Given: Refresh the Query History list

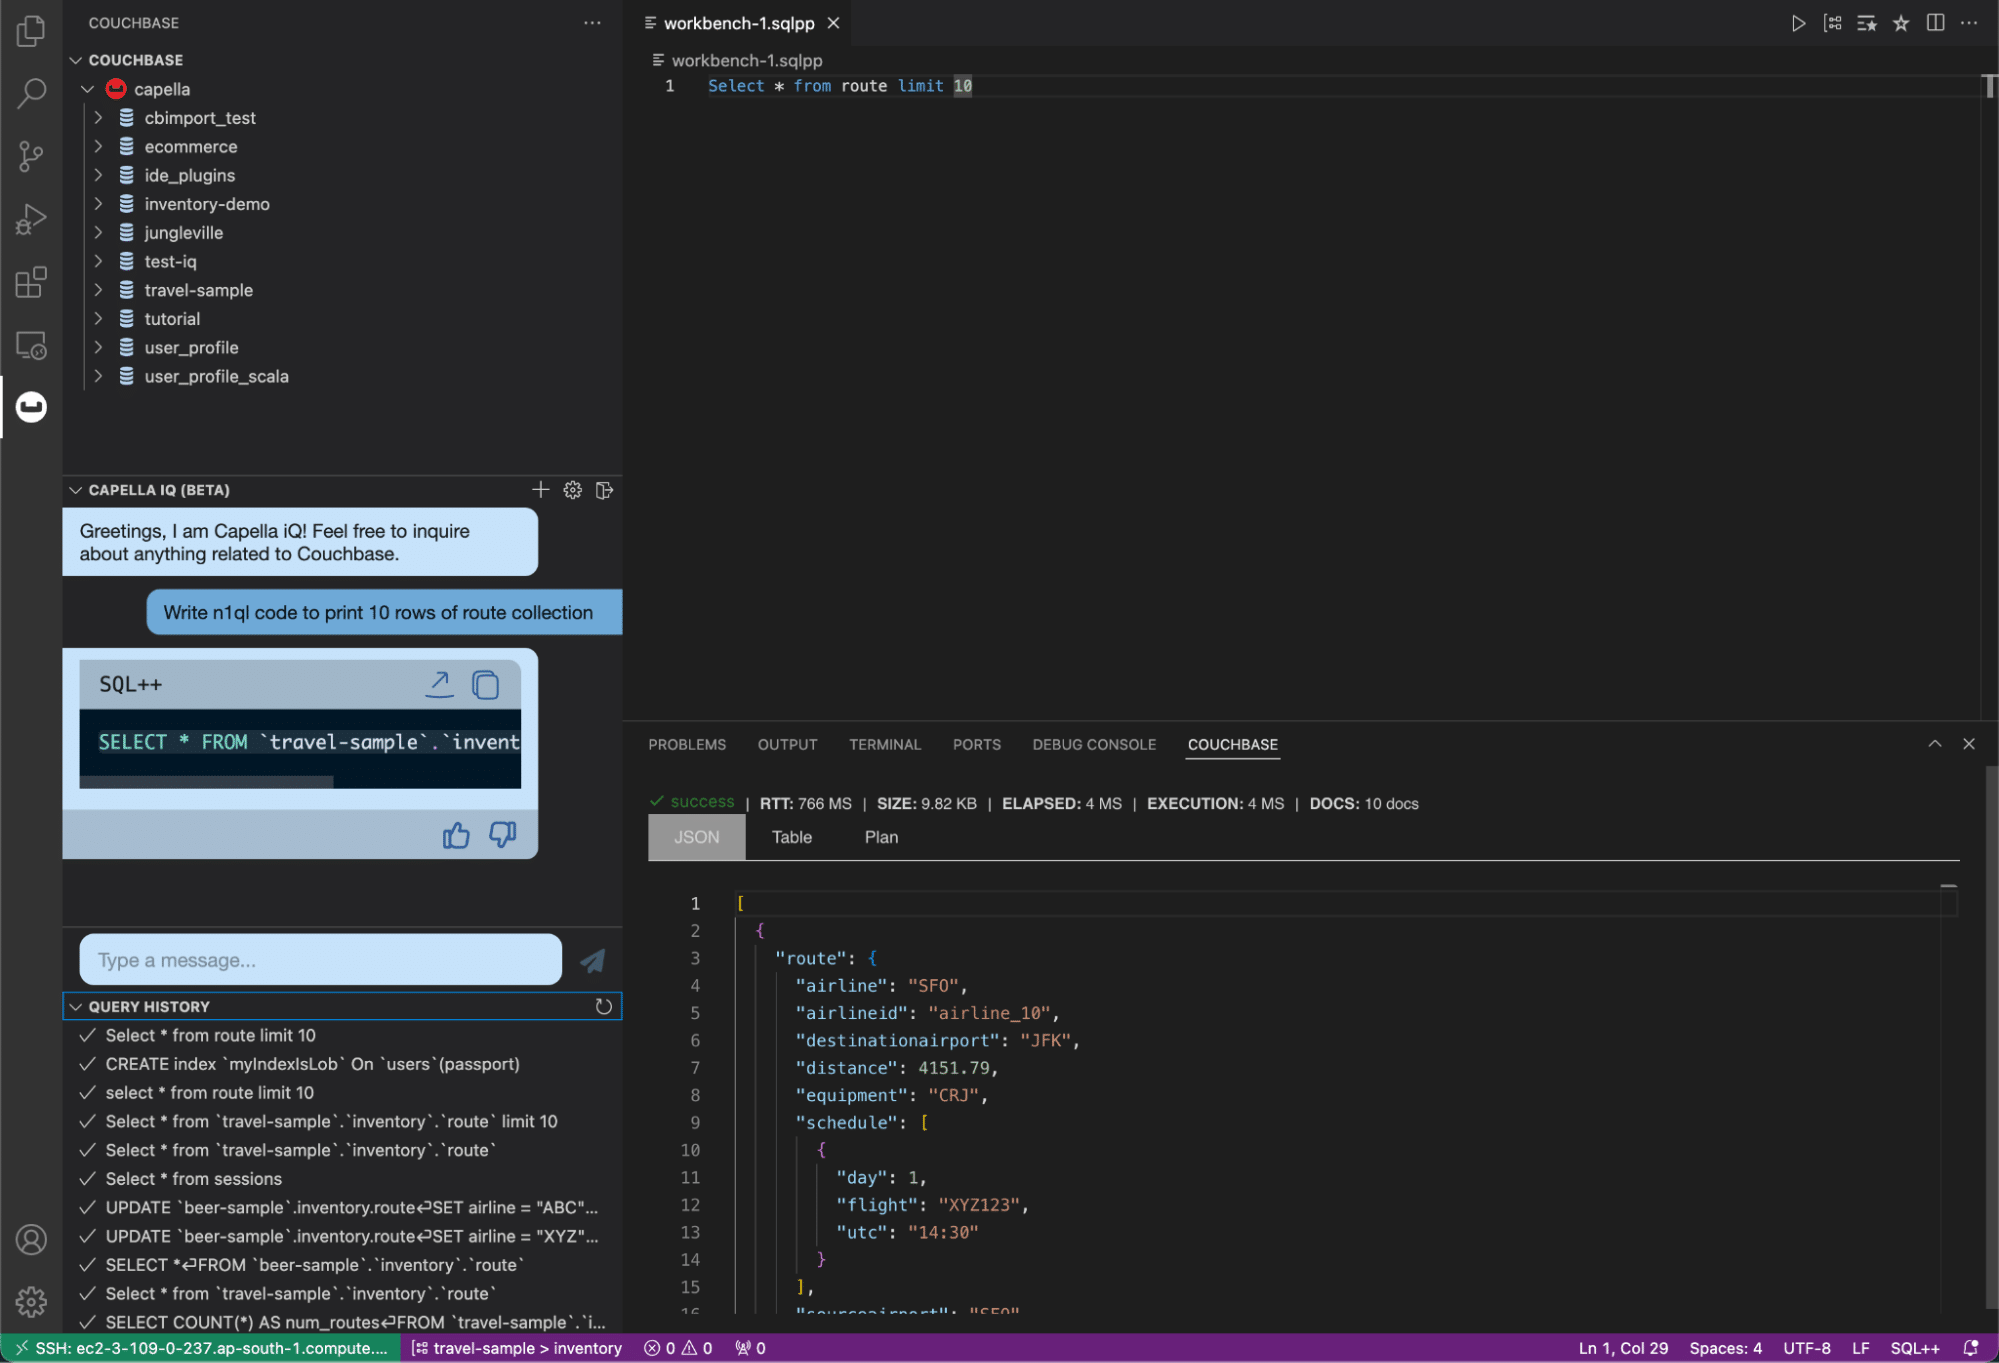Looking at the screenshot, I should point(604,1007).
